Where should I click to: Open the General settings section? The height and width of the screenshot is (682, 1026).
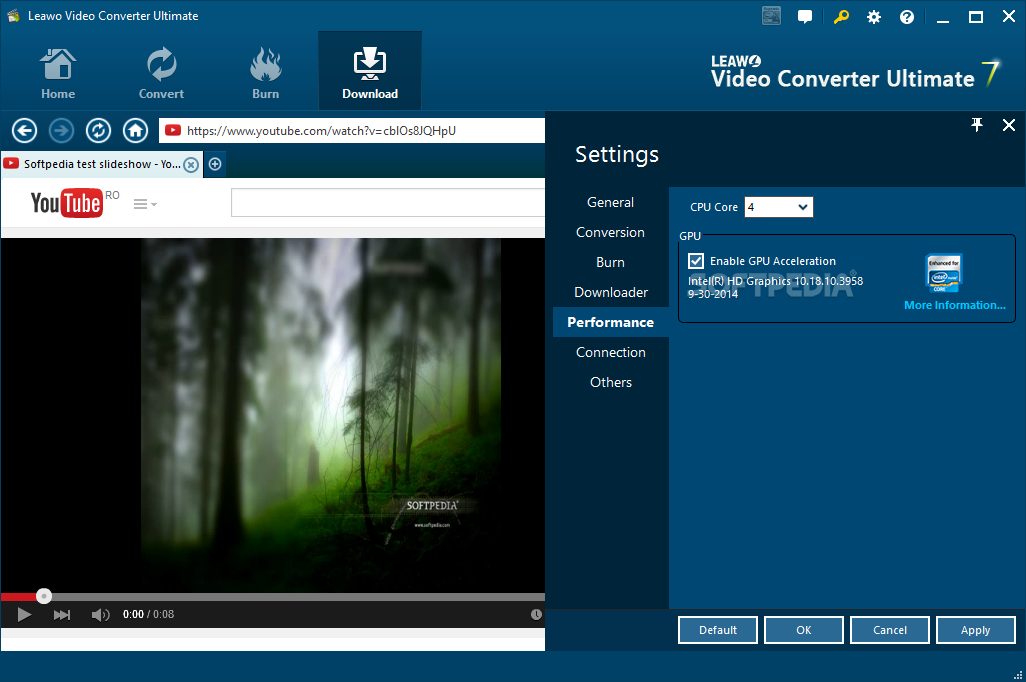pos(610,202)
